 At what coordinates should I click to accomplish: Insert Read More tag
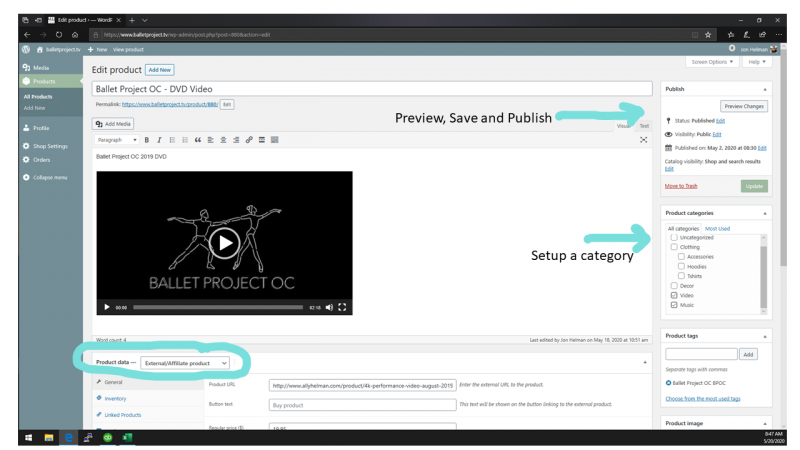(262, 140)
